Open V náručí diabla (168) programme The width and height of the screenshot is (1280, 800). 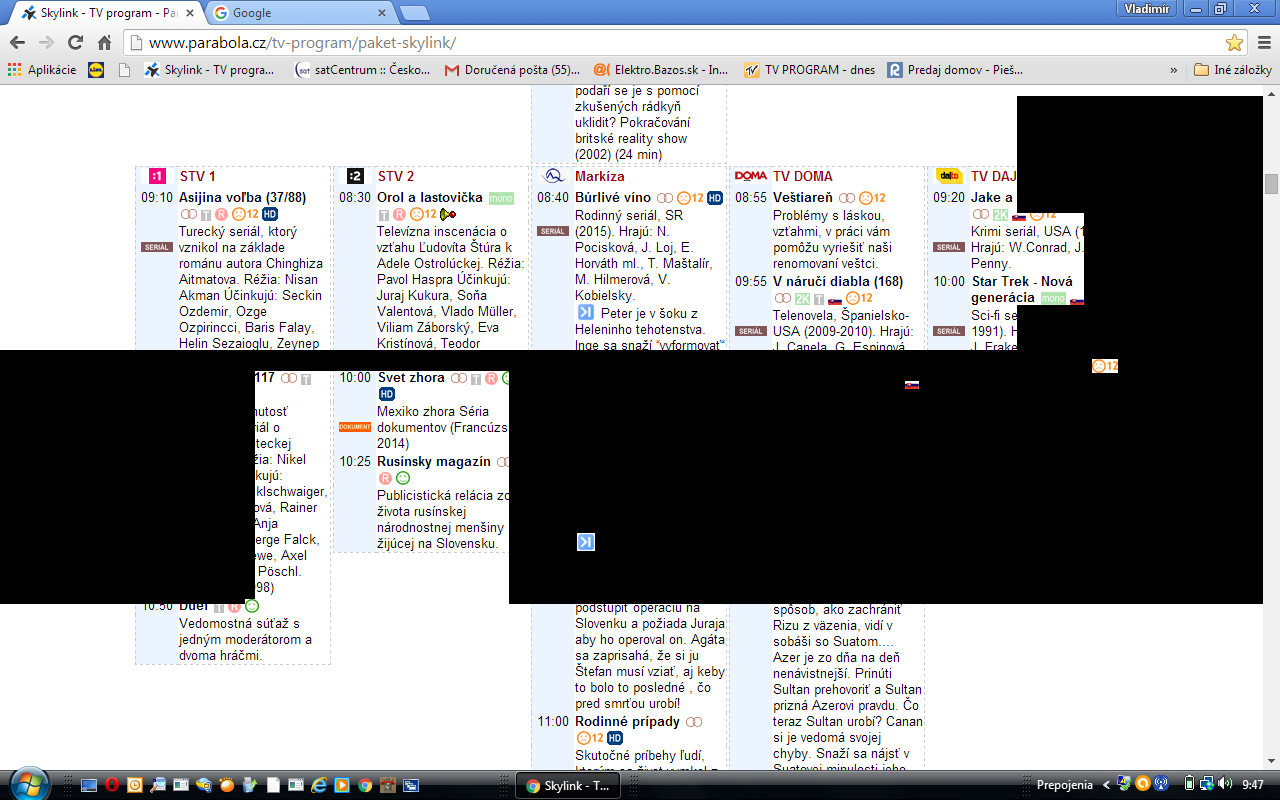click(838, 282)
